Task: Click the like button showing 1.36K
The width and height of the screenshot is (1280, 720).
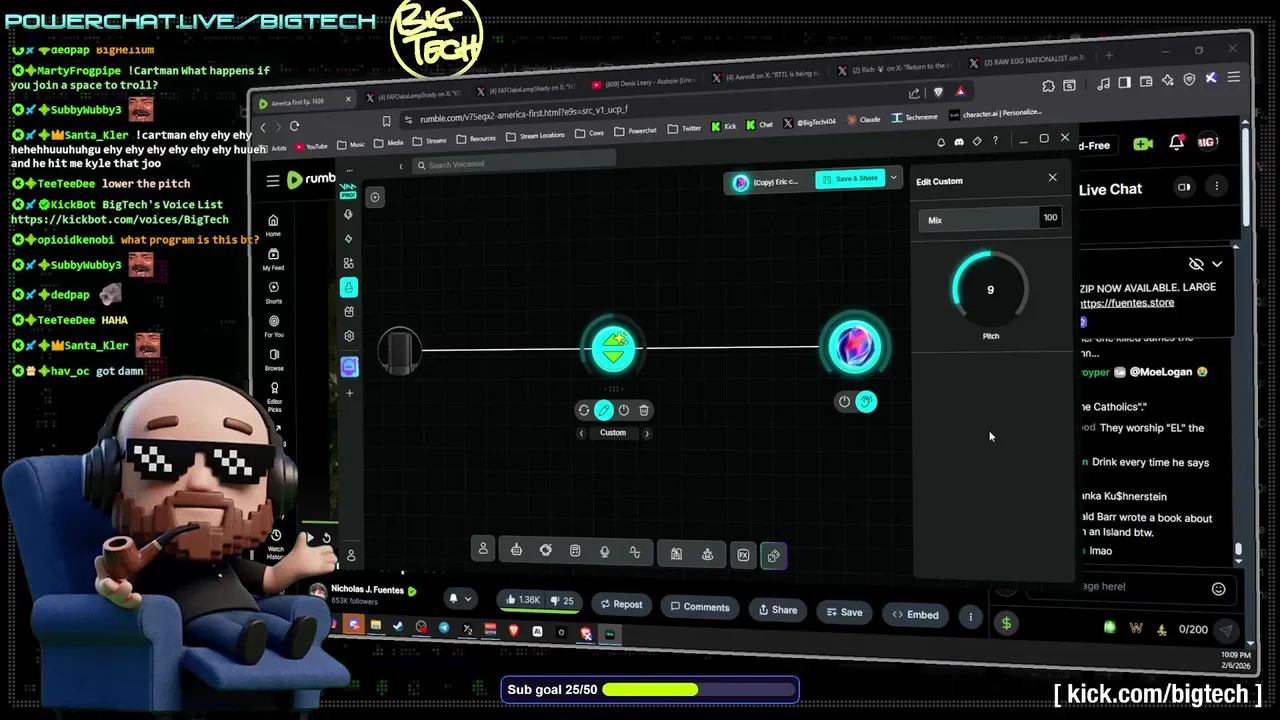Action: click(522, 600)
